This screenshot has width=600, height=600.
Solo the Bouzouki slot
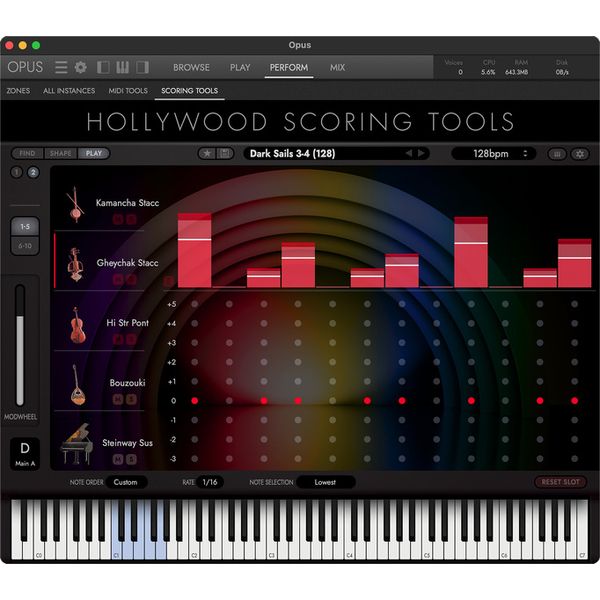tap(131, 399)
